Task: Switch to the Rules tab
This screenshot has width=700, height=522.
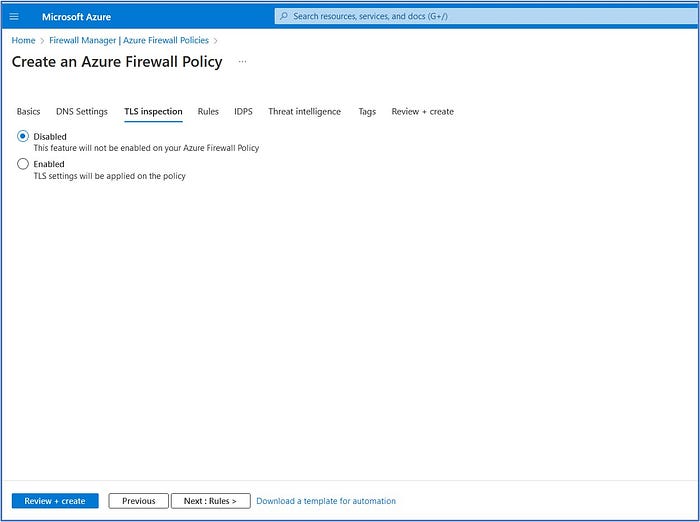Action: (208, 111)
